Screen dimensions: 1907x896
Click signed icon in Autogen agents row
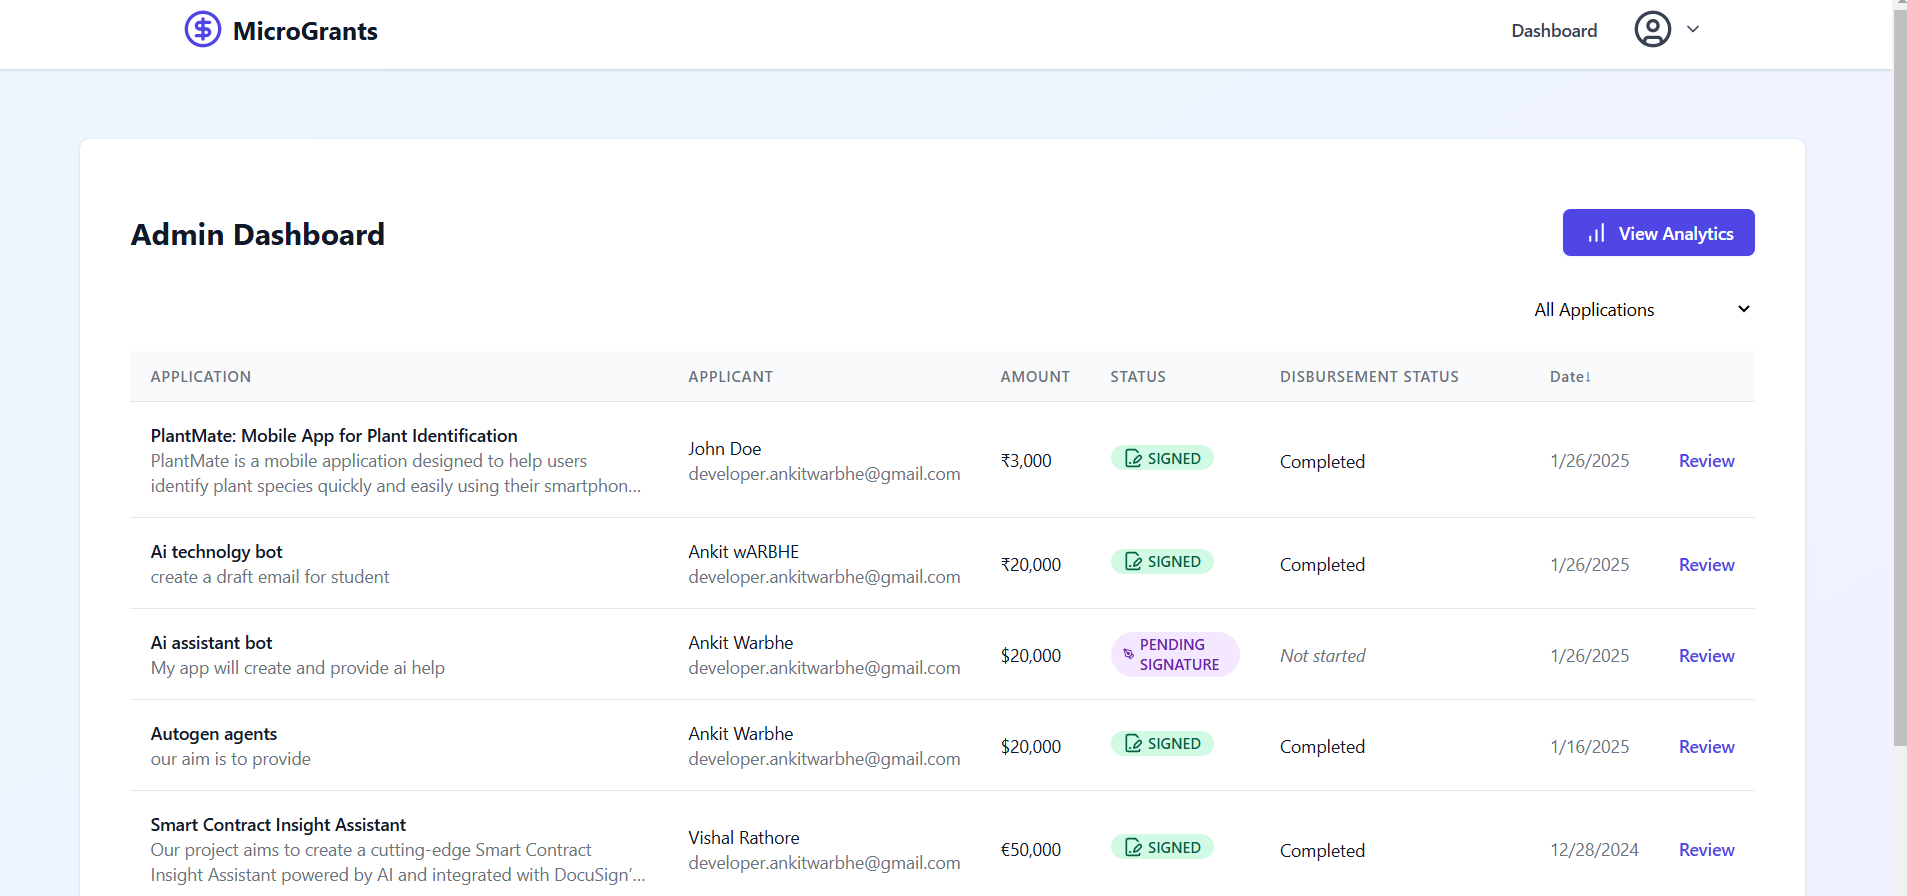[1133, 744]
